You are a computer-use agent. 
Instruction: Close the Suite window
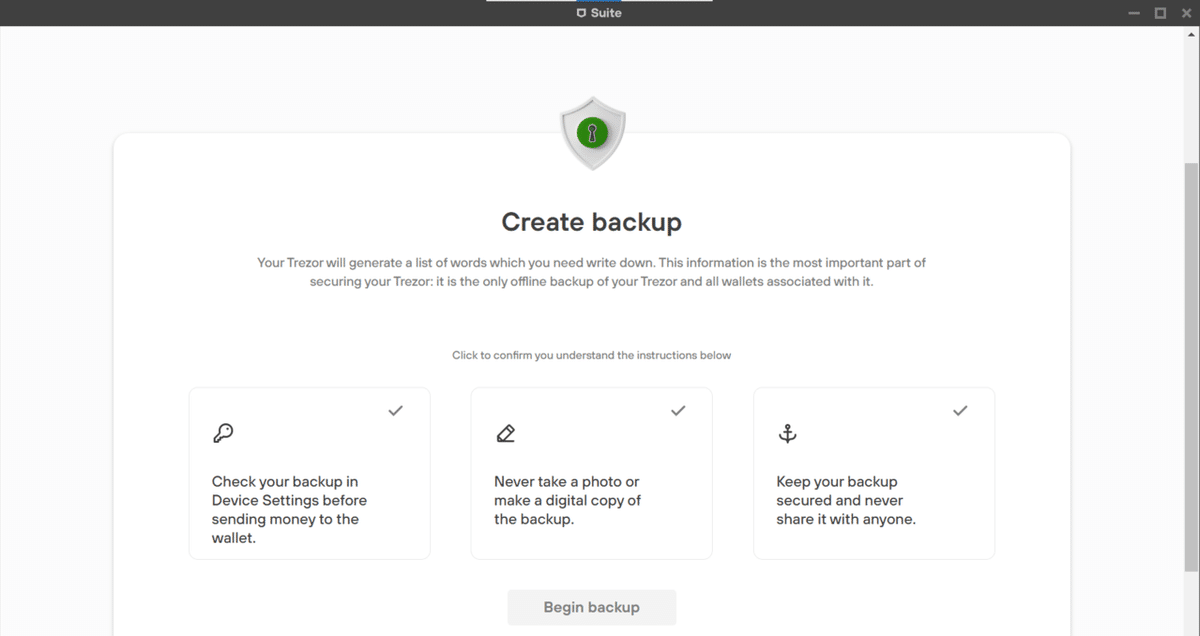tap(1186, 13)
